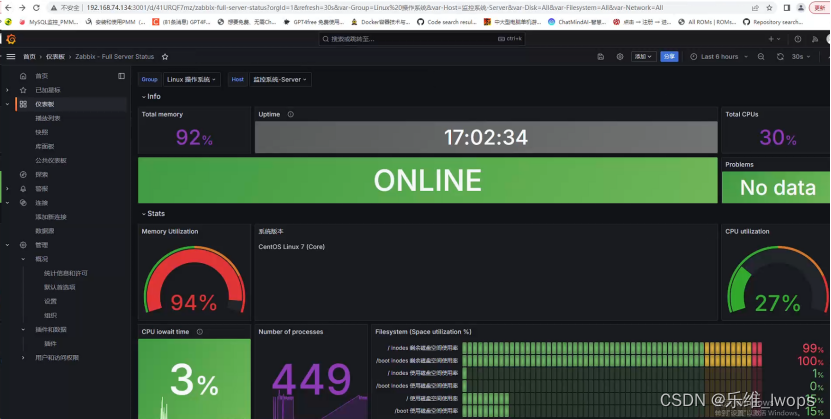The image size is (831, 419).
Task: Click the browser back arrow
Action: [x=7, y=7]
